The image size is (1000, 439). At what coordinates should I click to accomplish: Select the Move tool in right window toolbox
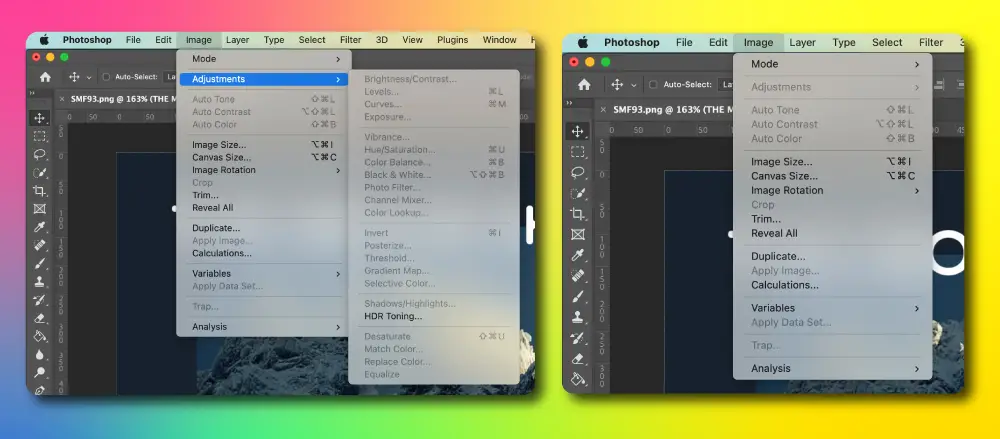578,131
